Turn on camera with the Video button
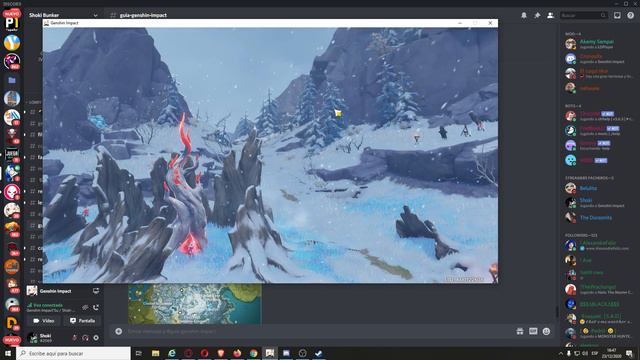This screenshot has height=360, width=640. [44, 321]
